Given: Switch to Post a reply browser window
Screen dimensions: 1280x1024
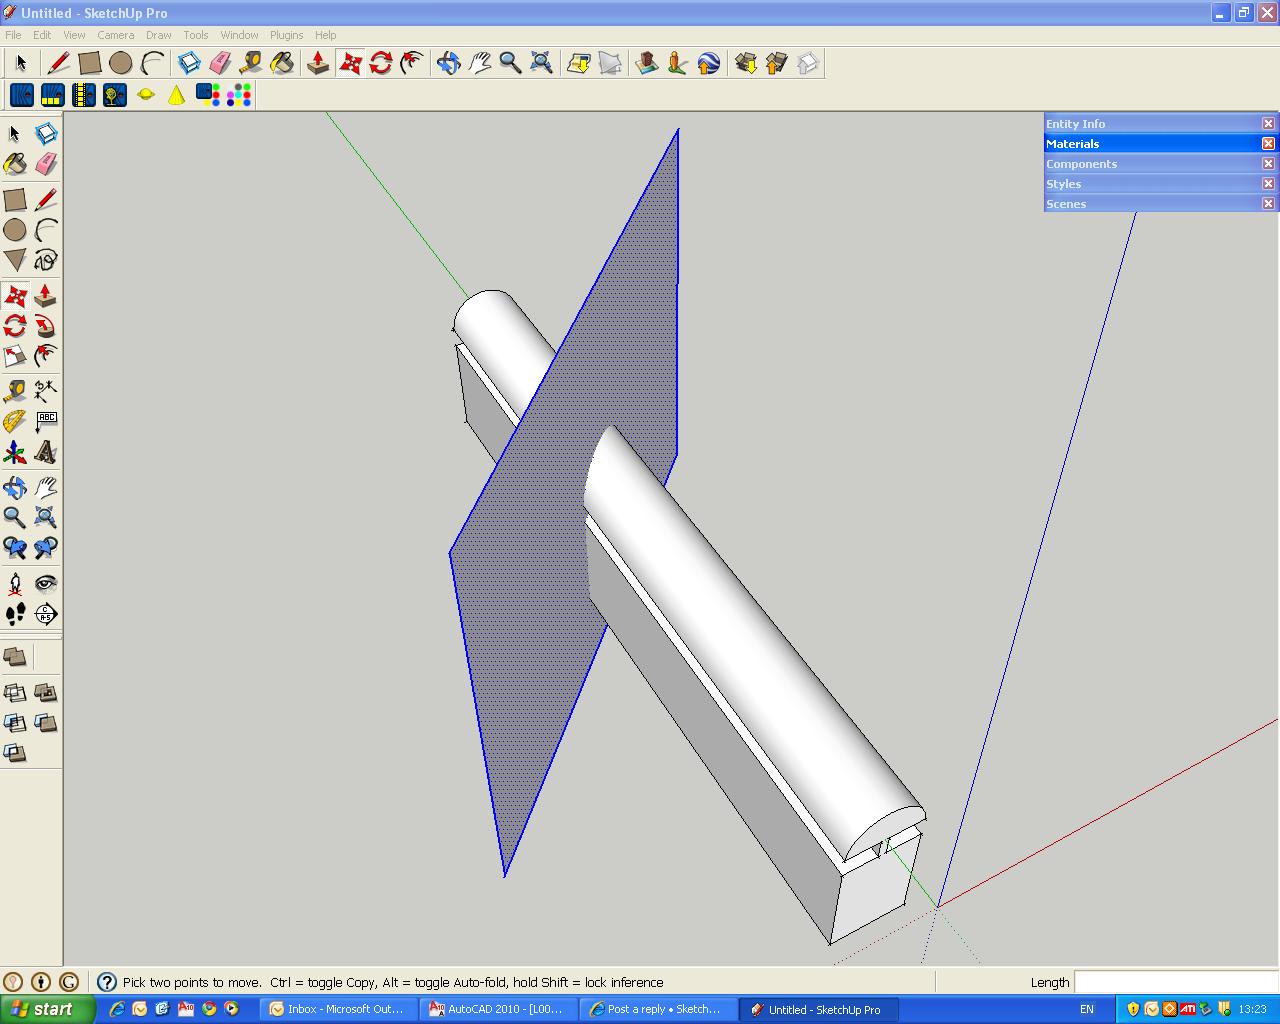Looking at the screenshot, I should pyautogui.click(x=658, y=1009).
